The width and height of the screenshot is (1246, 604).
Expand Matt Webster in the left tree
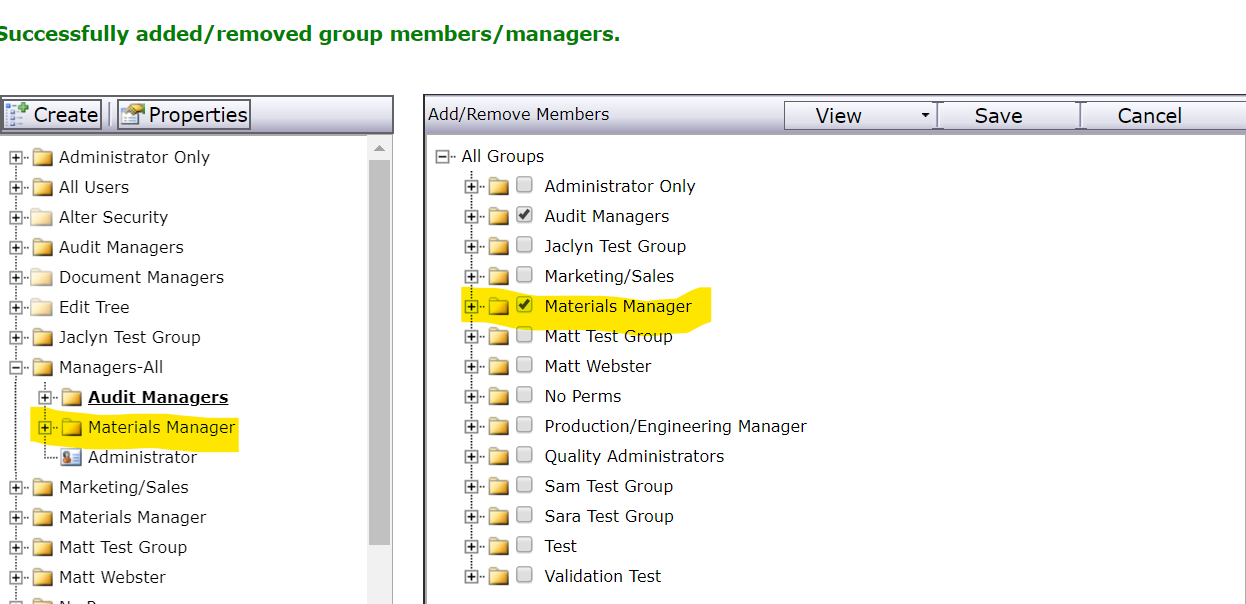pos(16,578)
